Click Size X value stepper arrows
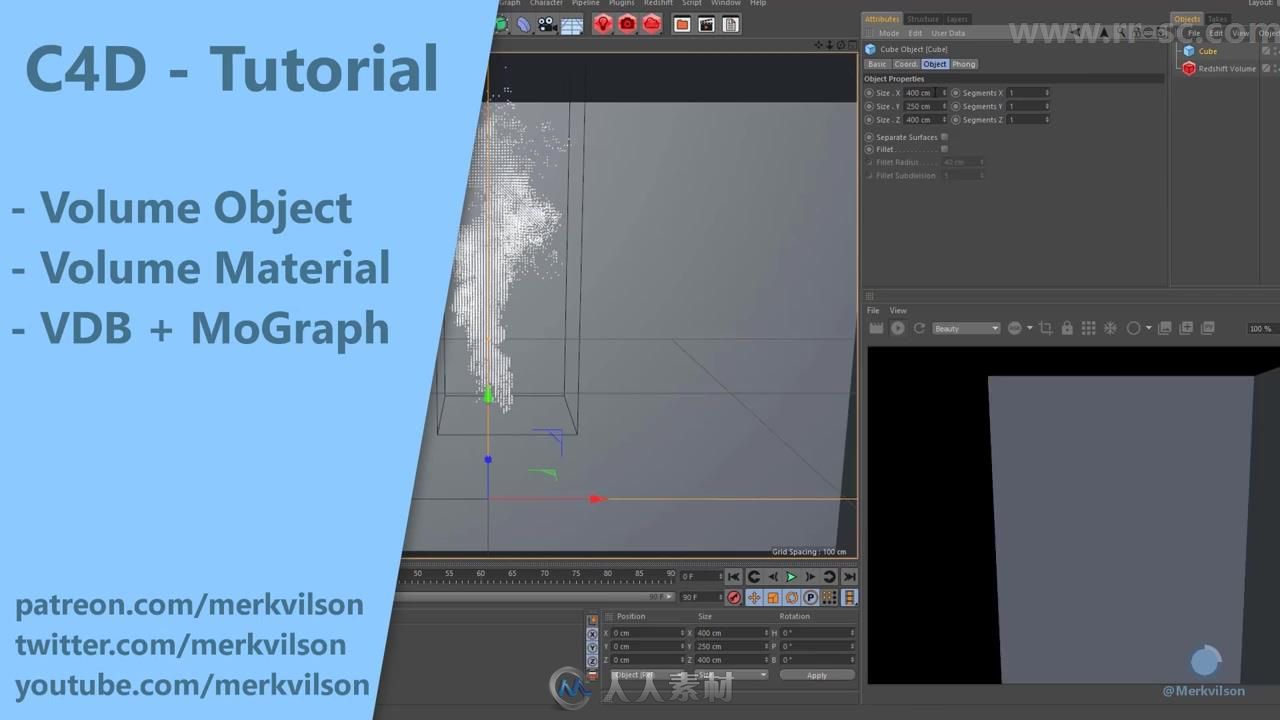The width and height of the screenshot is (1280, 720). tap(944, 93)
